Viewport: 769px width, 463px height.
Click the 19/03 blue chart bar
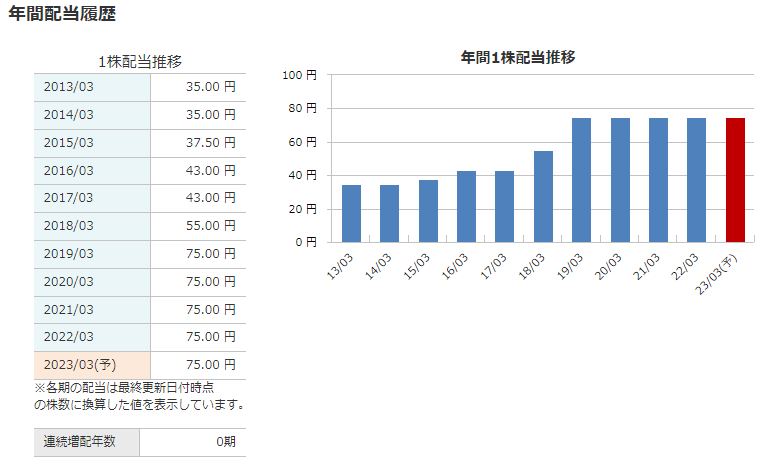tap(582, 180)
